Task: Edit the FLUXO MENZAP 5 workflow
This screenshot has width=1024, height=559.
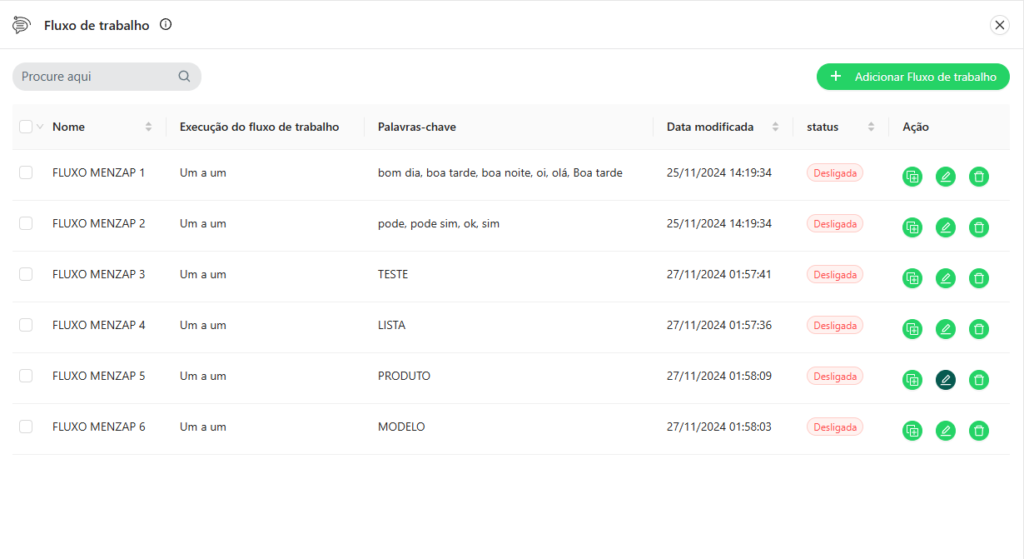Action: point(946,380)
